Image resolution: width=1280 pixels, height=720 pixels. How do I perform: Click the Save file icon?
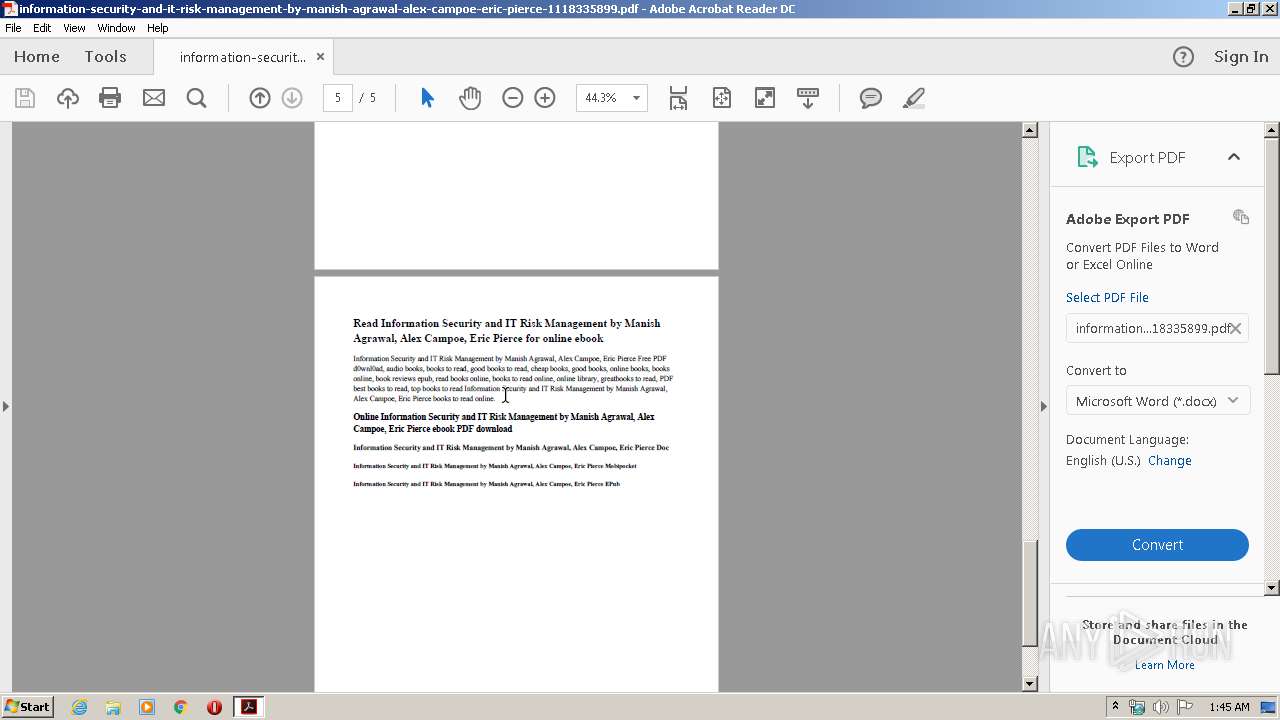[x=25, y=98]
